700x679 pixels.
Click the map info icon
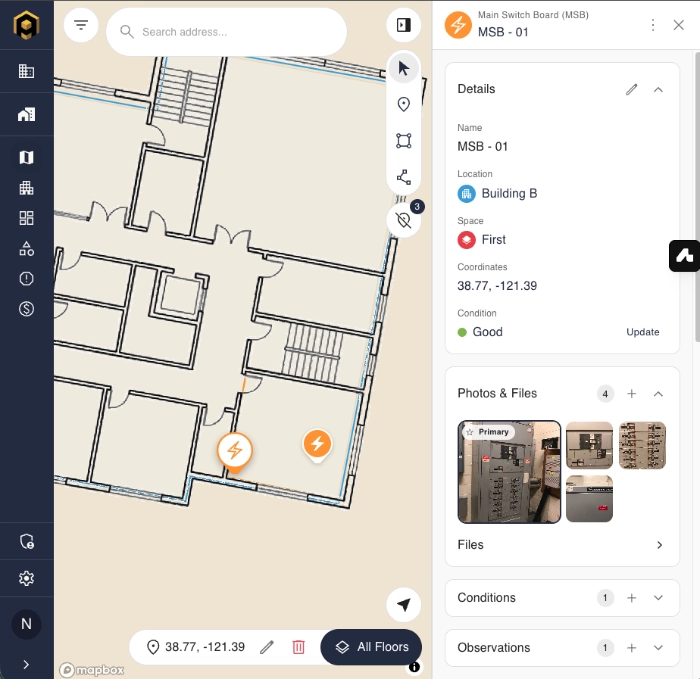click(x=414, y=667)
